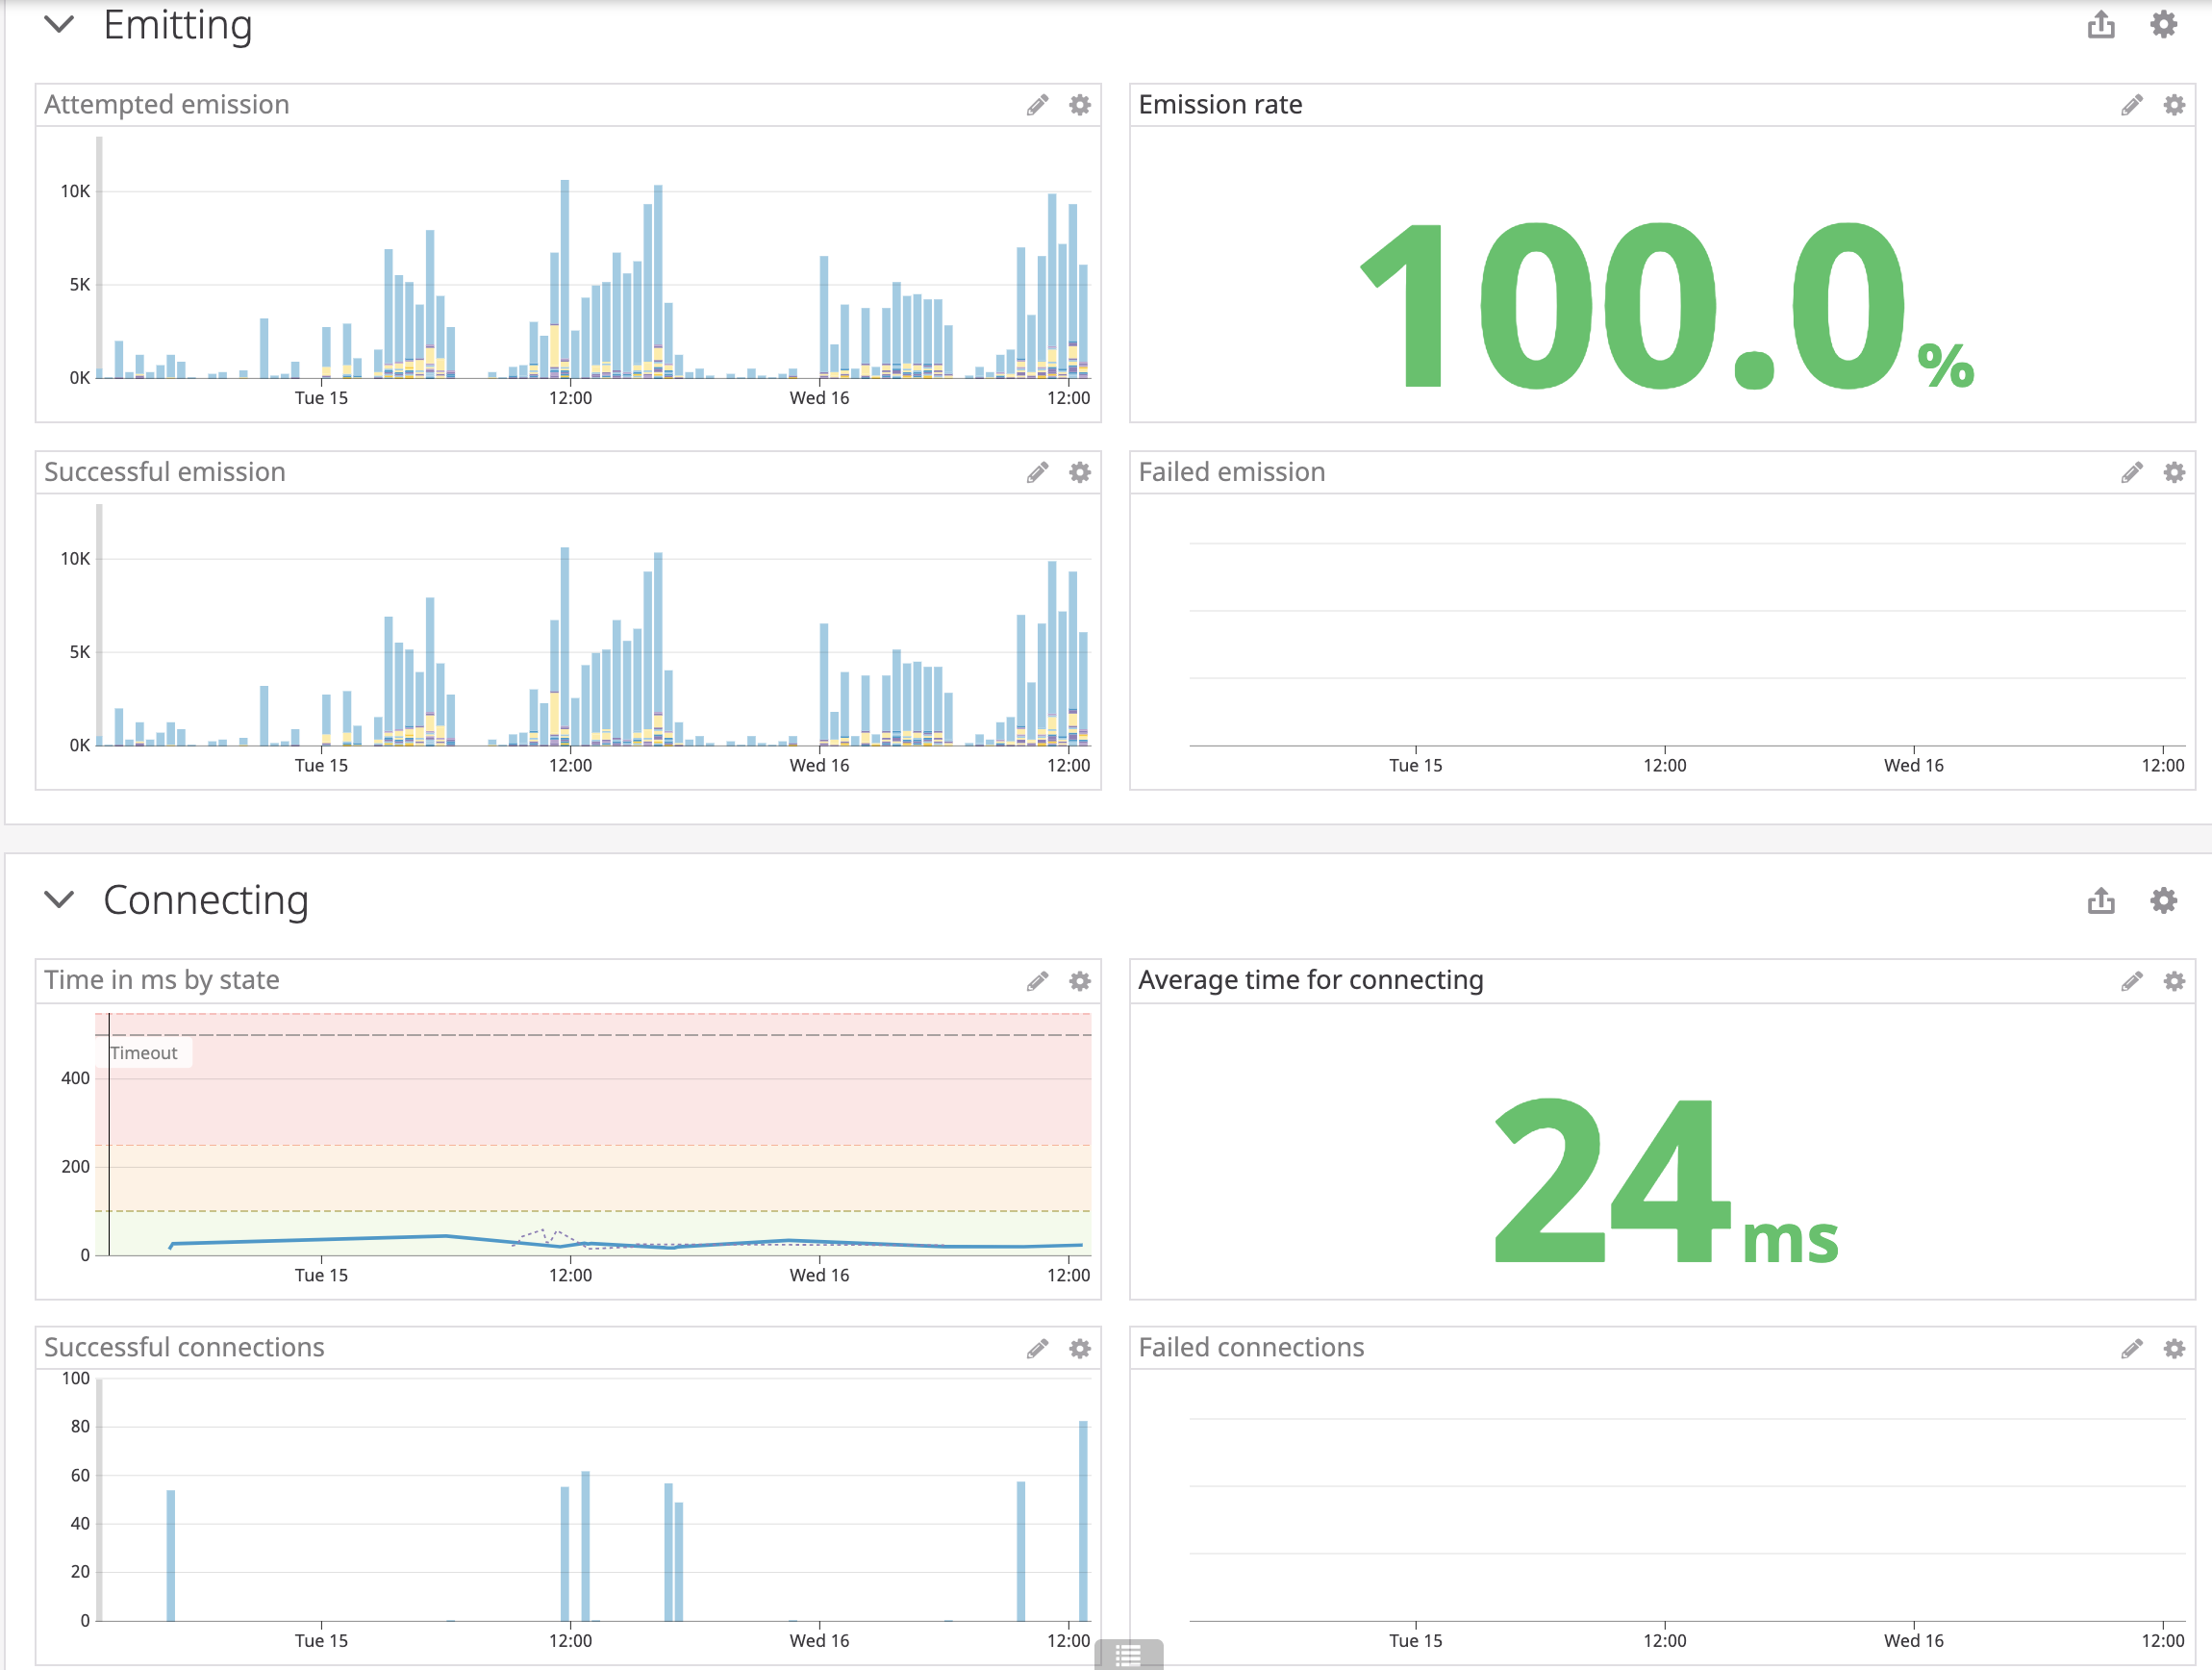Image resolution: width=2212 pixels, height=1670 pixels.
Task: Click the Attempted emission widget title
Action: [166, 104]
